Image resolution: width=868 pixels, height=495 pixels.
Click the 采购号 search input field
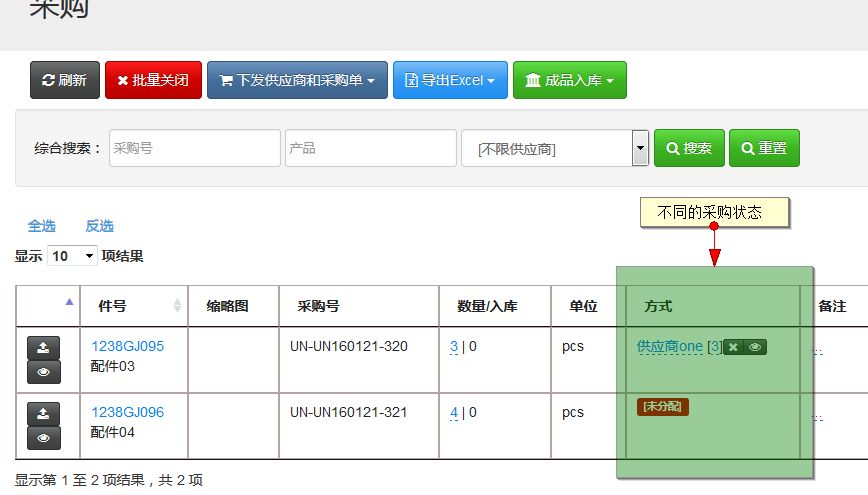(x=194, y=148)
